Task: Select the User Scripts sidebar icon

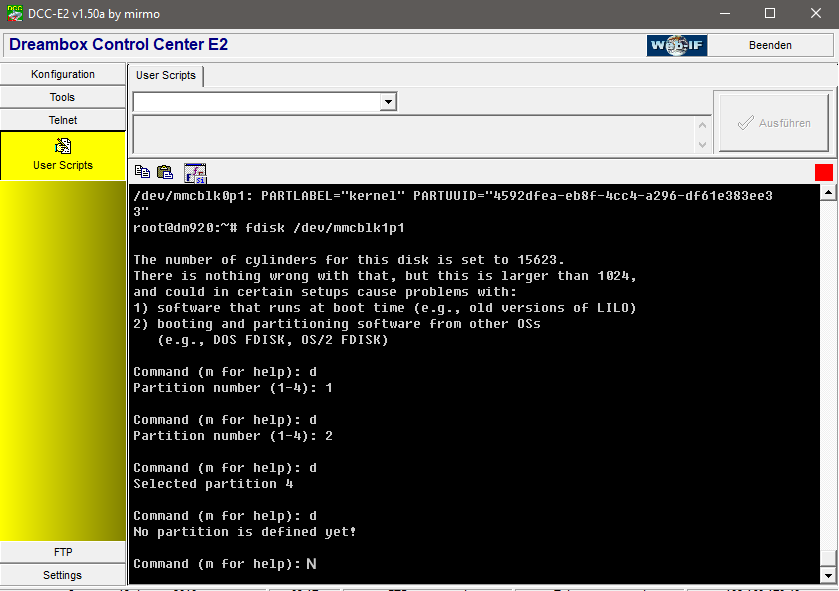Action: click(62, 147)
